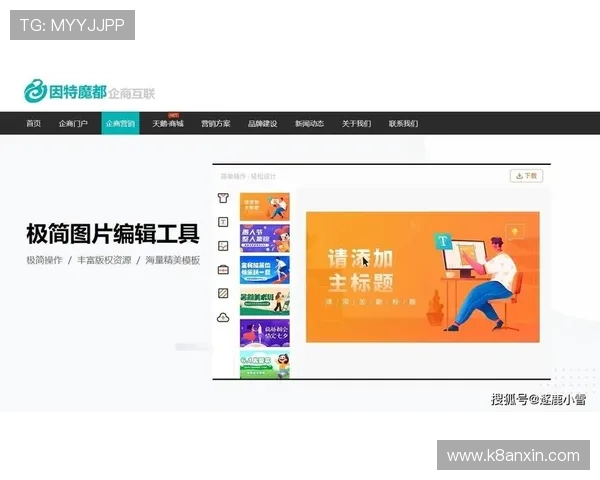Click the 极简图片编辑工具 heading
This screenshot has height=480, width=600.
click(113, 233)
